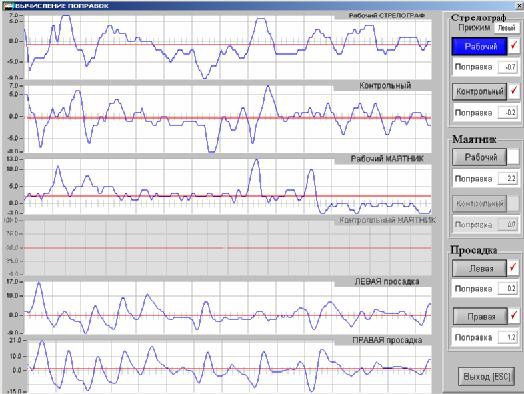Click the disabled box beside Маятник Контрольный

[514, 203]
